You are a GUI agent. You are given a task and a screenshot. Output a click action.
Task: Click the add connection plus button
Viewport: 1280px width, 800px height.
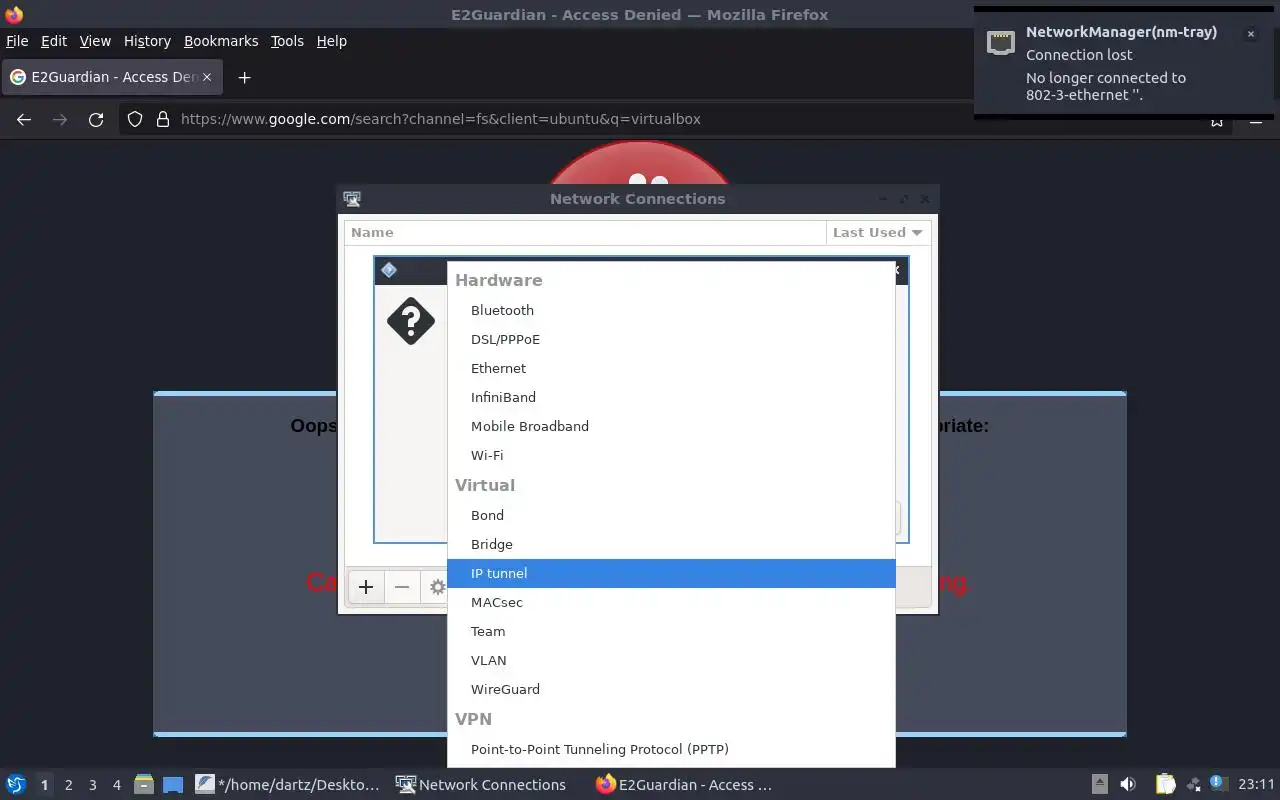coord(366,587)
